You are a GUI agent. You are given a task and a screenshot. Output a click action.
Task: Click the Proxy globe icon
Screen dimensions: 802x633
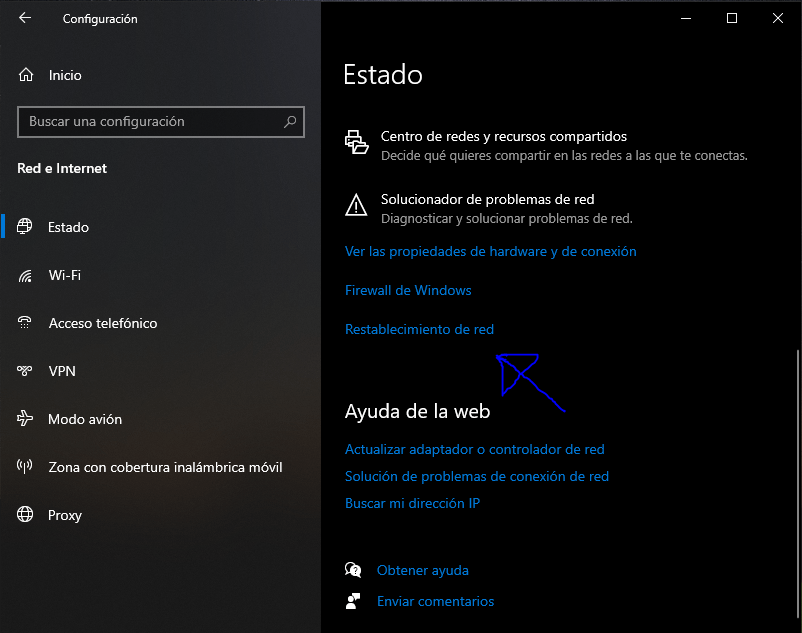coord(25,514)
